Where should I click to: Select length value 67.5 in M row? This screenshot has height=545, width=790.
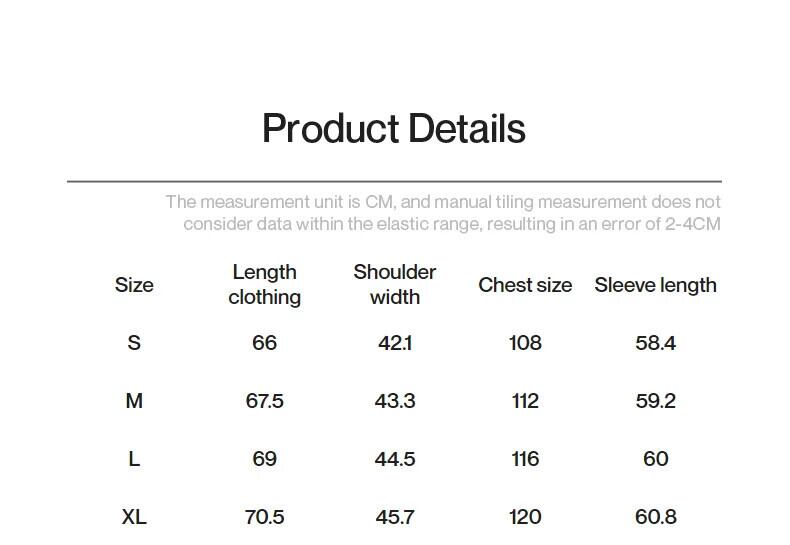point(264,401)
